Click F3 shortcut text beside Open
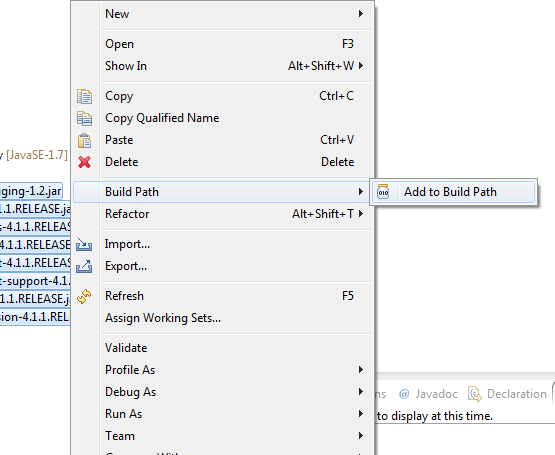 [x=348, y=44]
